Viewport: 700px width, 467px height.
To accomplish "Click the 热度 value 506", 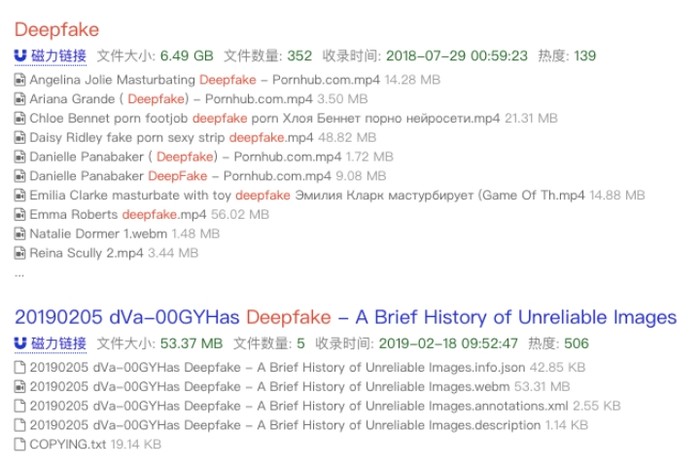I will pyautogui.click(x=576, y=343).
